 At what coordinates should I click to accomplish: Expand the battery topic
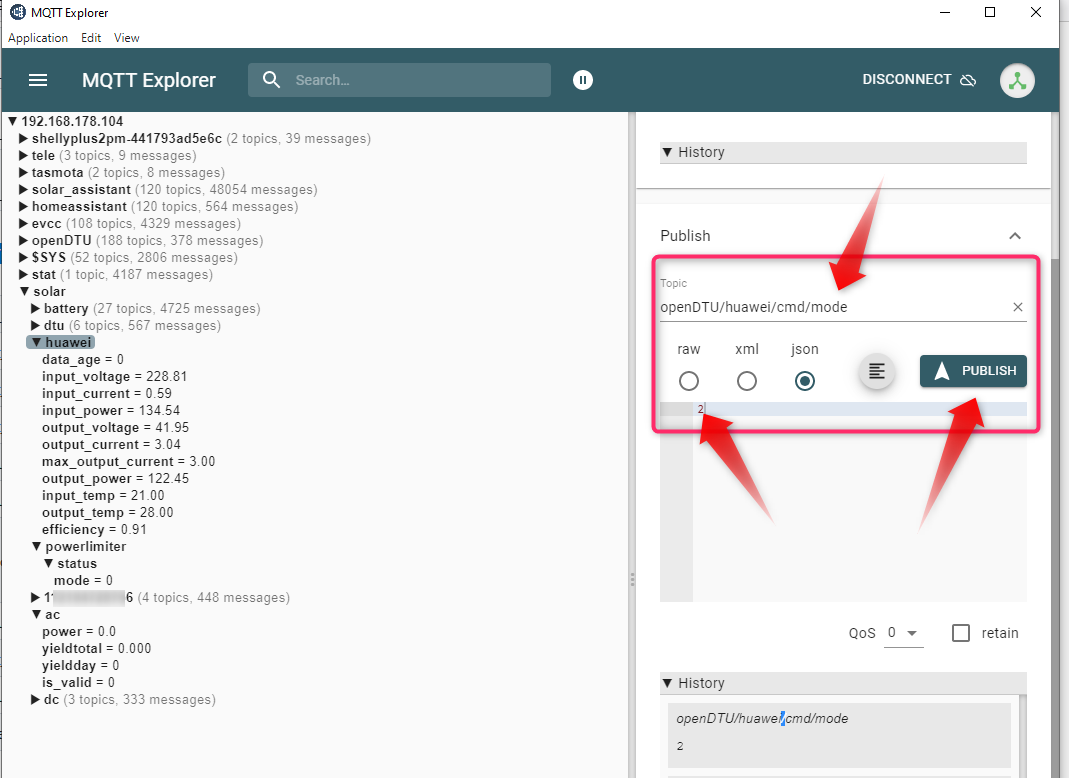35,309
